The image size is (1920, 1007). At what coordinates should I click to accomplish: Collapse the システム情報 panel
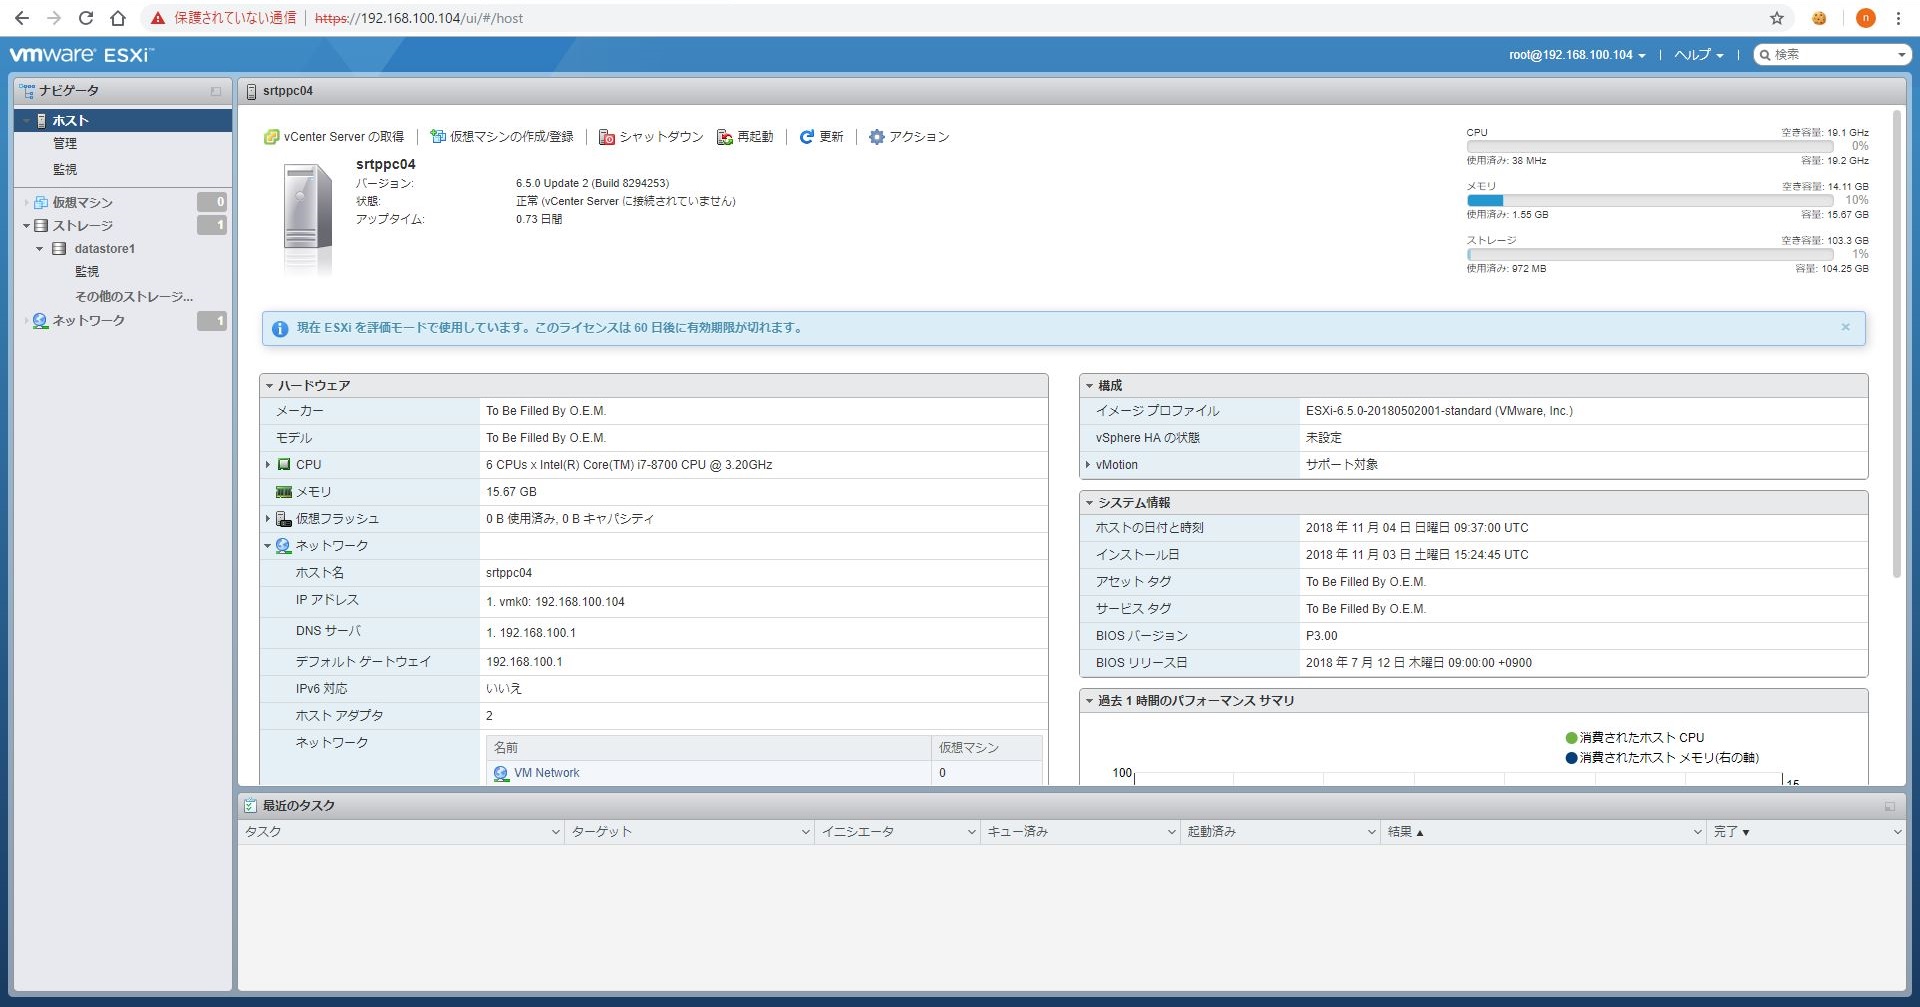[1089, 503]
